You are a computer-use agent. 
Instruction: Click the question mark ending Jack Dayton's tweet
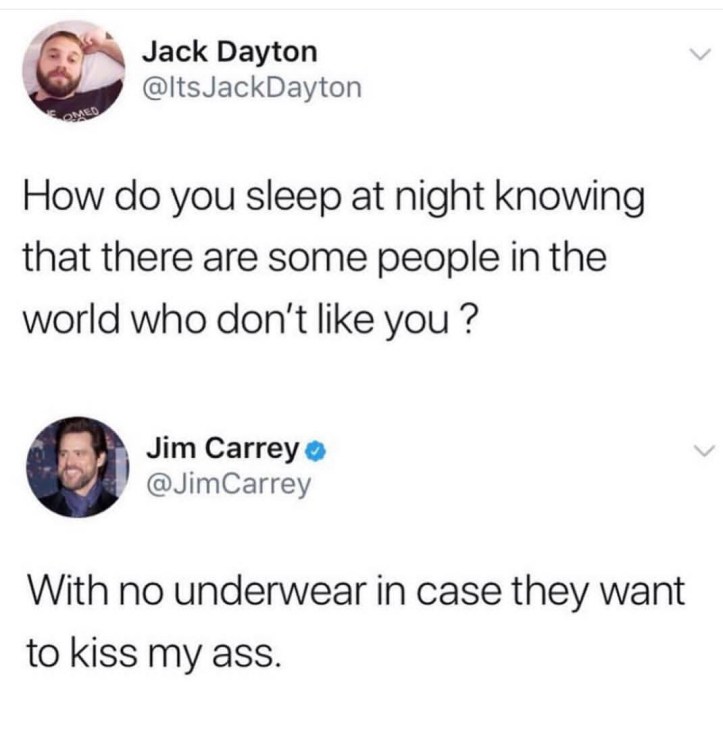472,318
